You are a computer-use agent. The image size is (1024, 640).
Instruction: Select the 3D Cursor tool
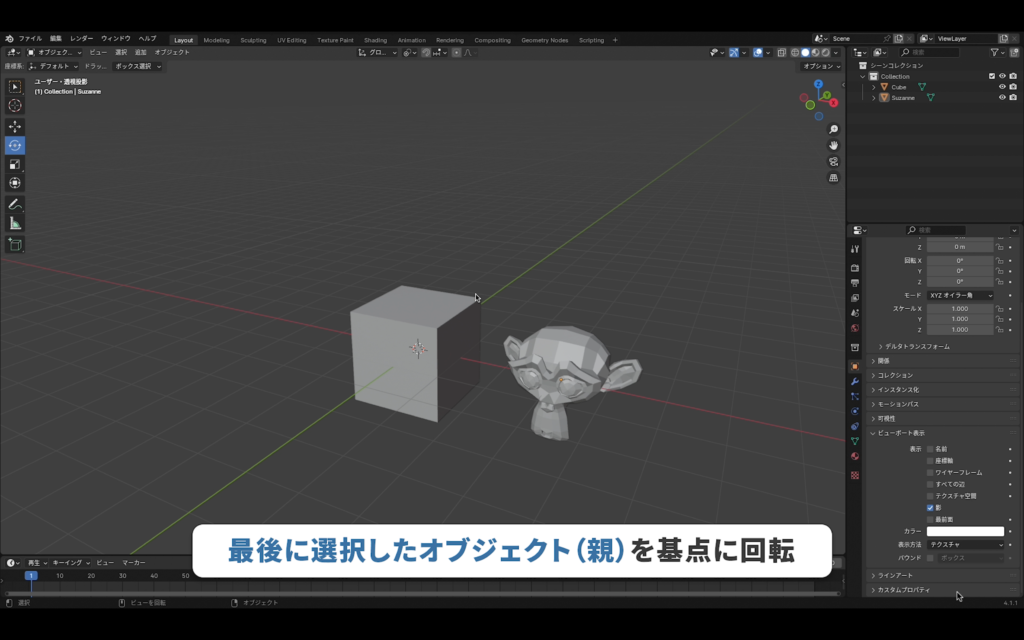pyautogui.click(x=15, y=106)
